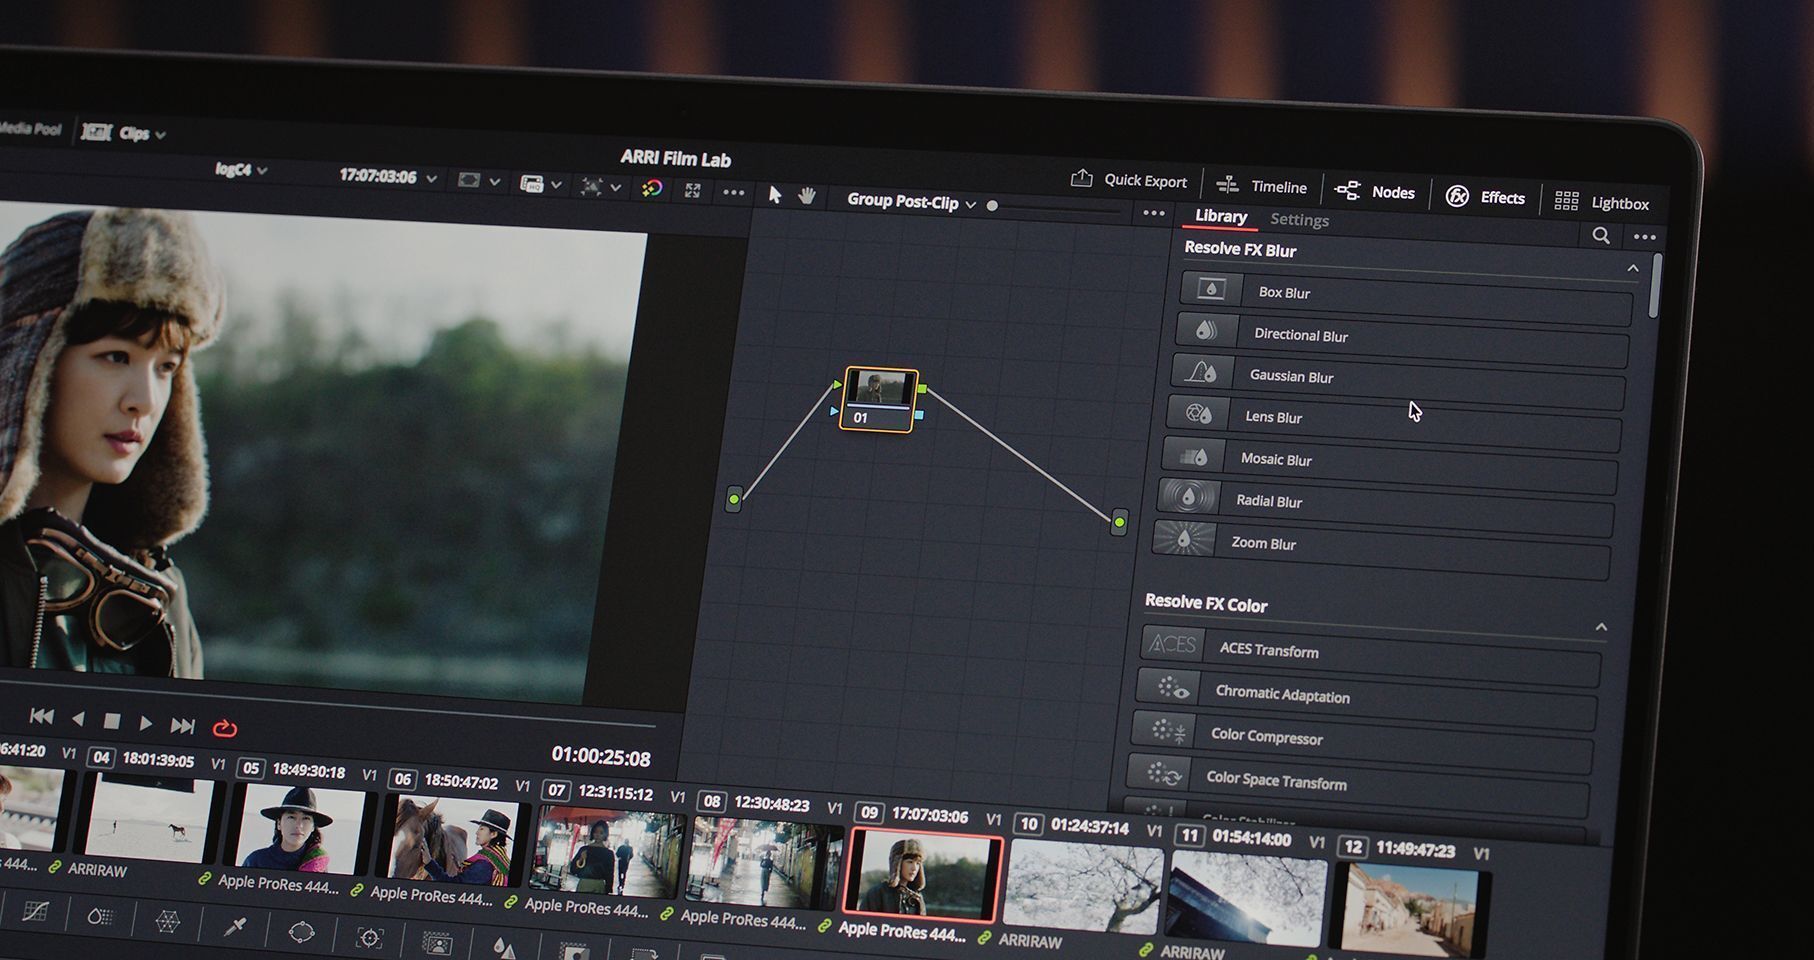
Task: Toggle the Effects panel
Action: pos(1485,197)
